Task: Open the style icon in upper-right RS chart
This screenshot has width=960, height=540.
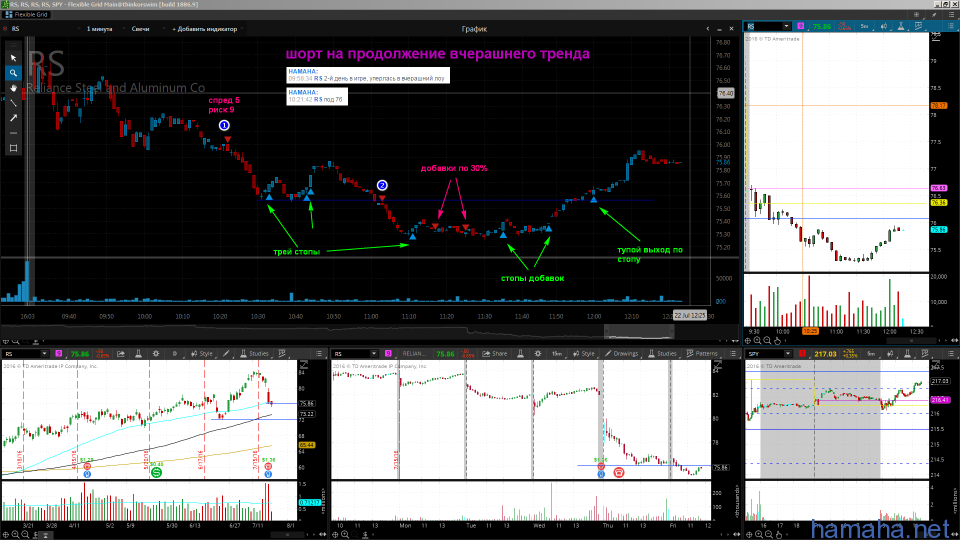Action: [883, 26]
